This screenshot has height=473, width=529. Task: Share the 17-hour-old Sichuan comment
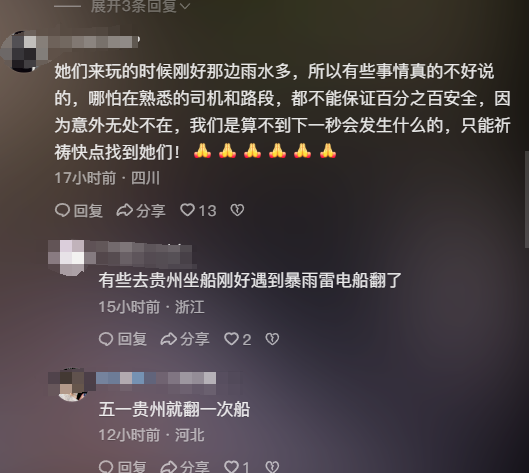tap(141, 211)
